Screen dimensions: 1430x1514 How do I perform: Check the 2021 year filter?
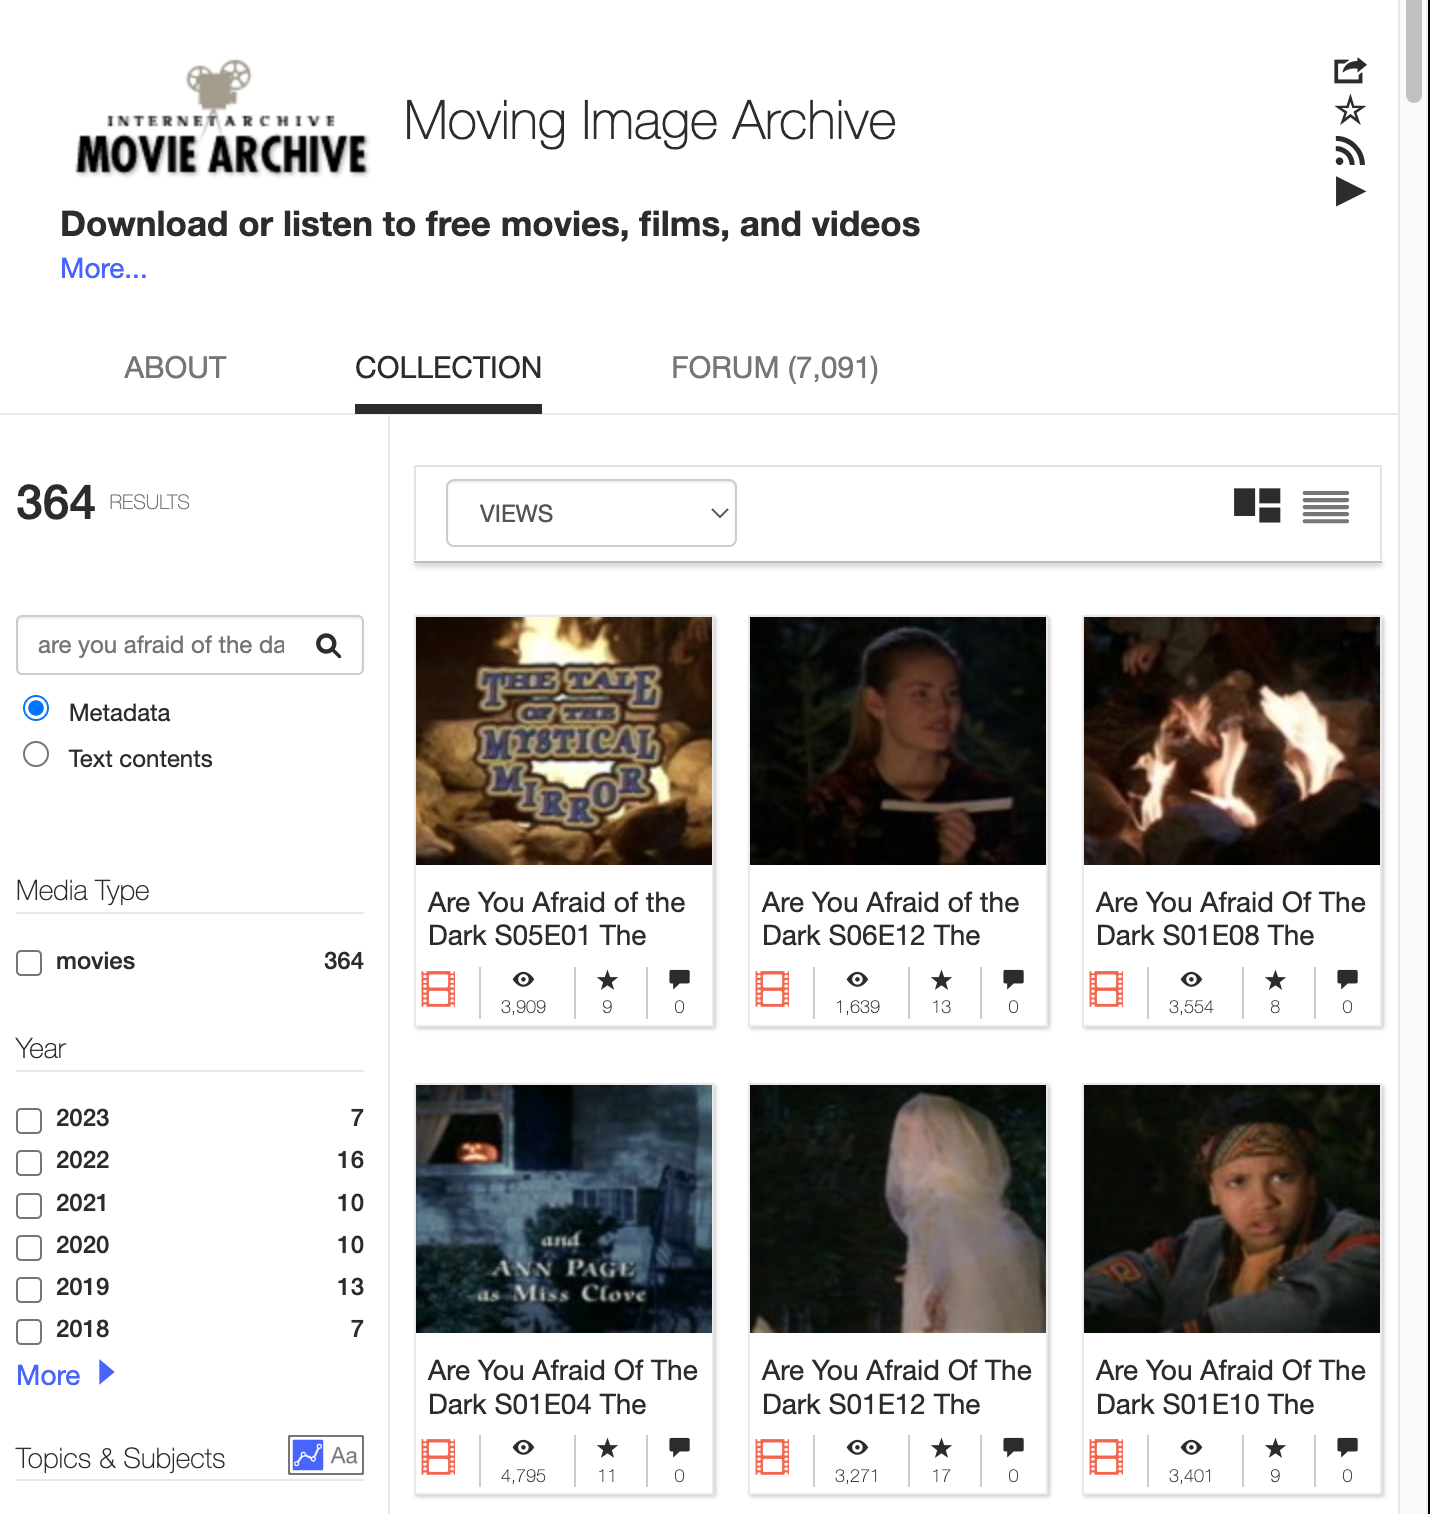(29, 1205)
